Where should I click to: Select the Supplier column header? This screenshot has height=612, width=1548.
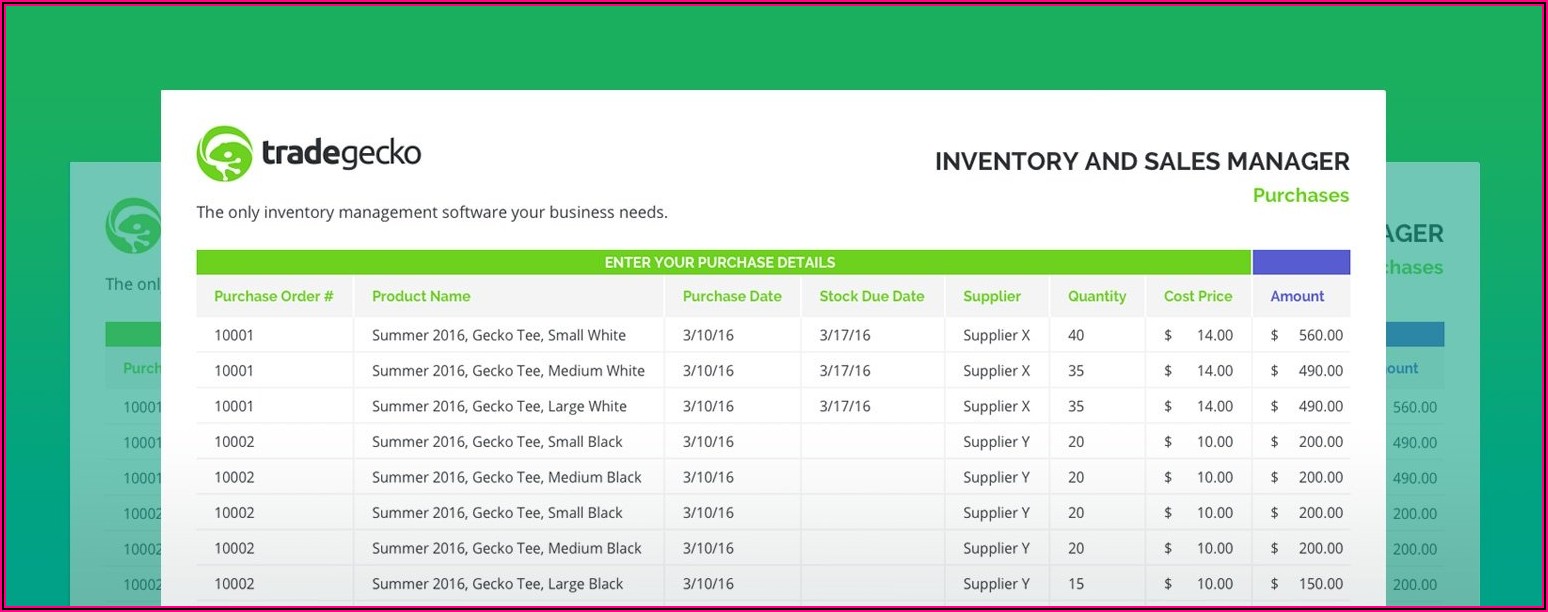coord(992,296)
